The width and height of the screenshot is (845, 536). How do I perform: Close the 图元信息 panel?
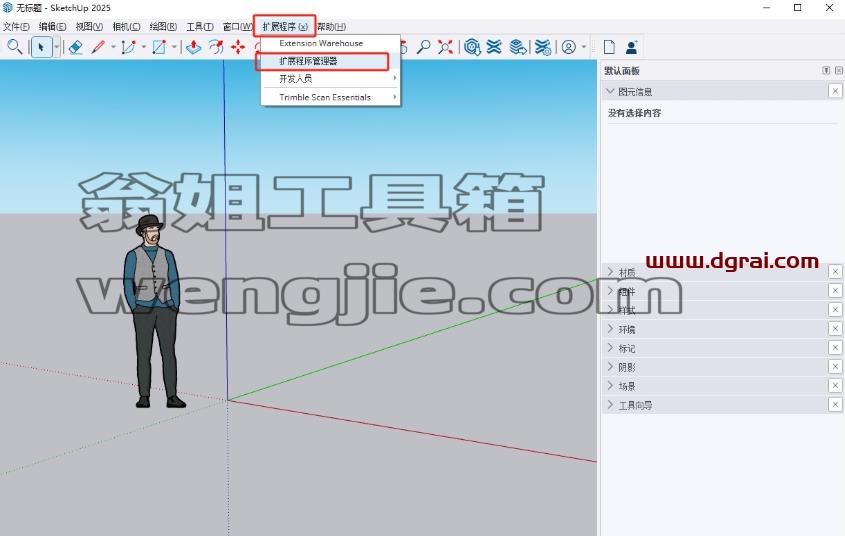point(835,91)
